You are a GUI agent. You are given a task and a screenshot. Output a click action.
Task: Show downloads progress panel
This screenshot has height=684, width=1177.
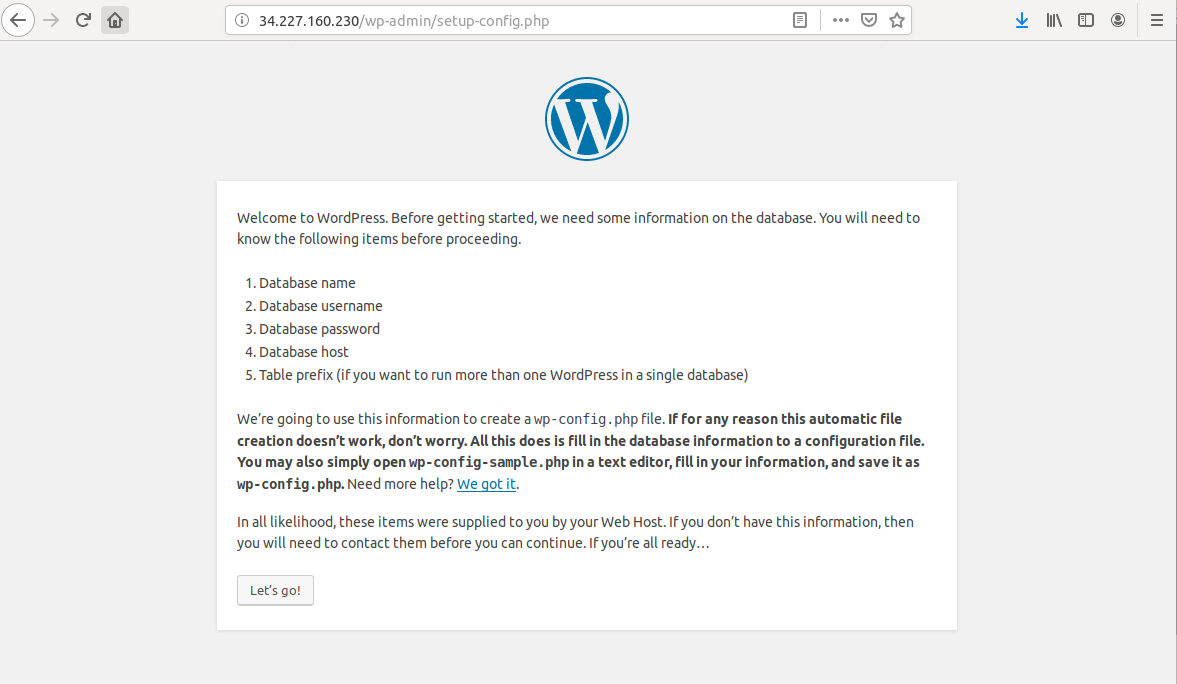pos(1022,20)
